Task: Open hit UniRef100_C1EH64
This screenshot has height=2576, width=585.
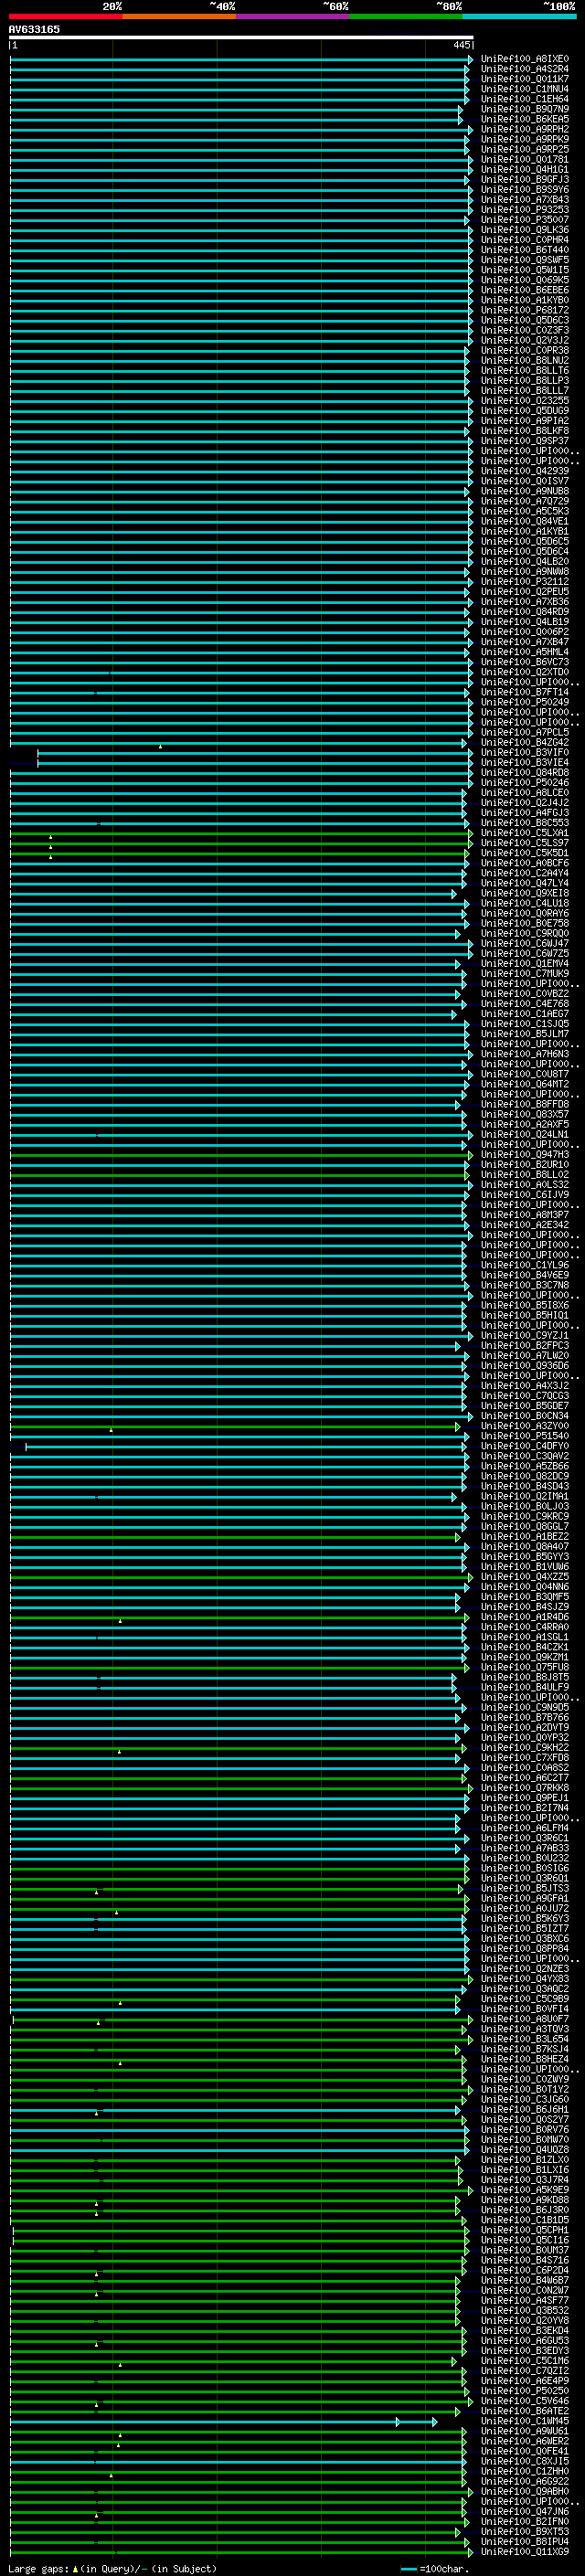Action: pyautogui.click(x=524, y=99)
